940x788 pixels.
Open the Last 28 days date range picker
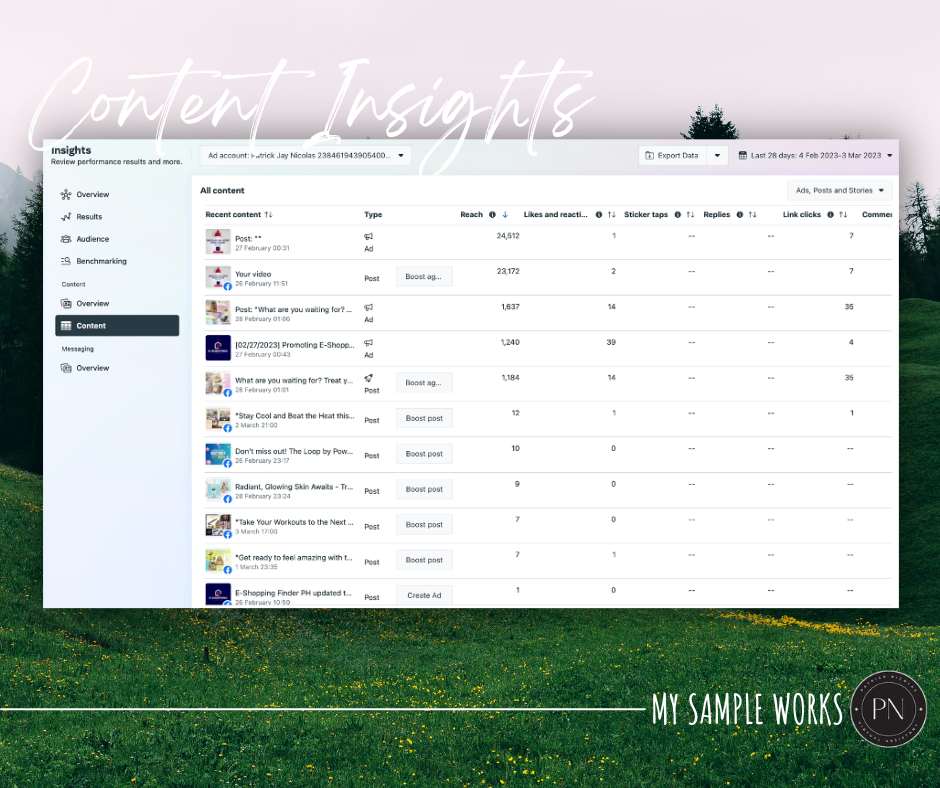point(815,155)
